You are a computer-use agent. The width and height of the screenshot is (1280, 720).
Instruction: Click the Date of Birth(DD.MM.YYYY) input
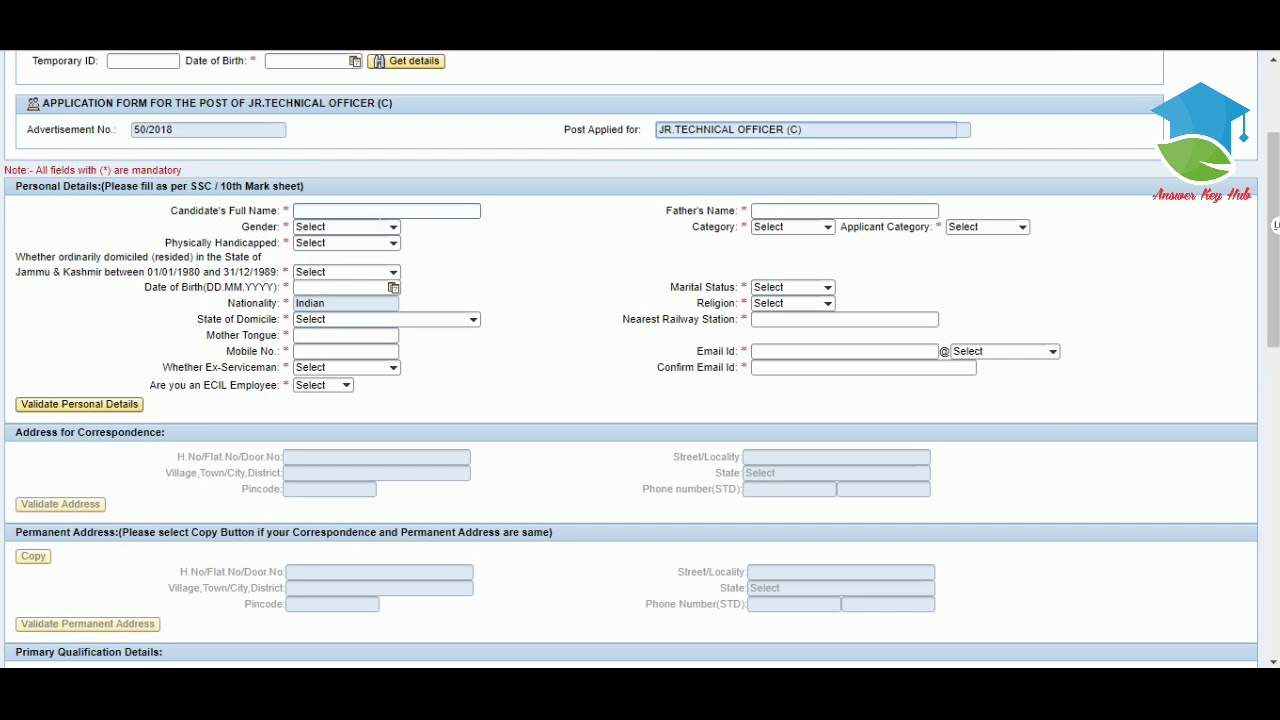click(x=340, y=288)
